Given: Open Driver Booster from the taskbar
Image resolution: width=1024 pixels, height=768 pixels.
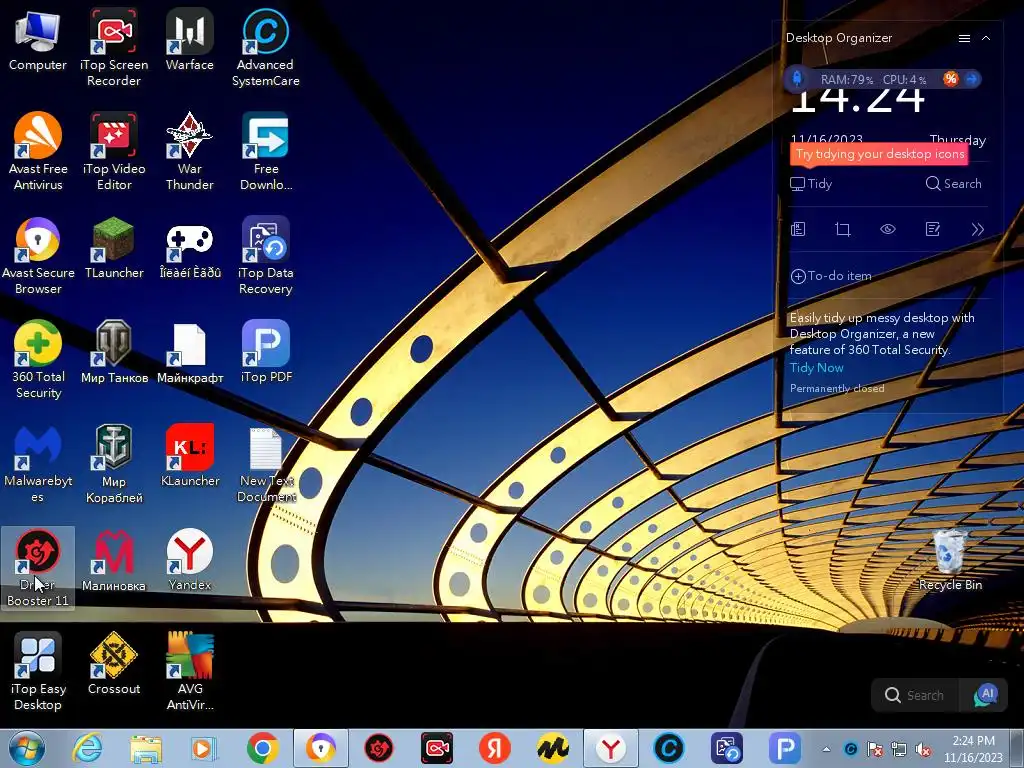Looking at the screenshot, I should [x=379, y=748].
